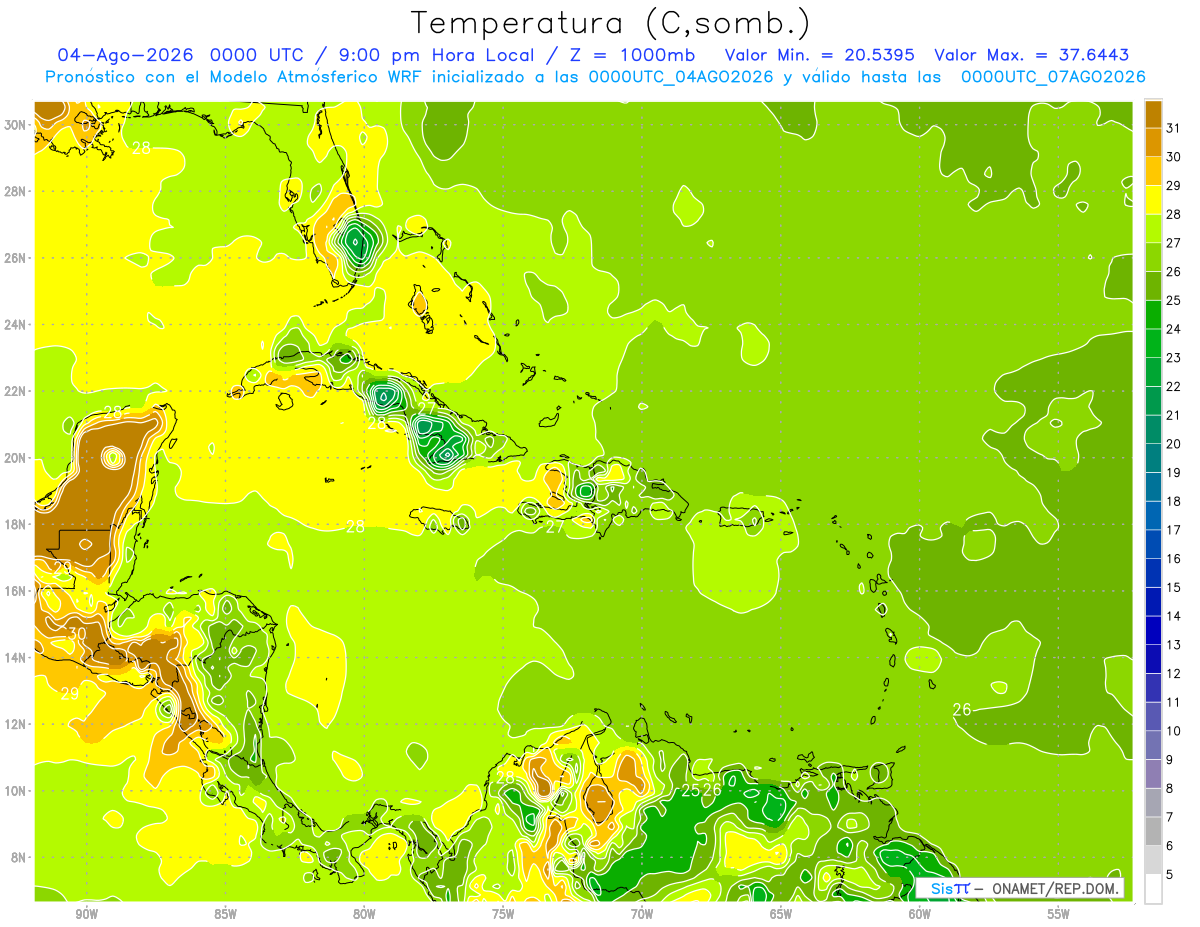Click the color scale label 10

coord(1173,731)
